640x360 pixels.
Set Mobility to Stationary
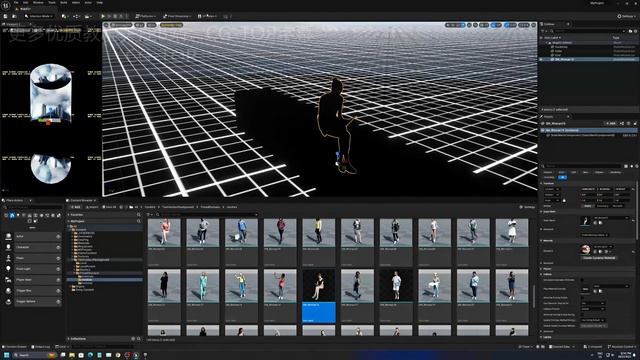tap(602, 206)
